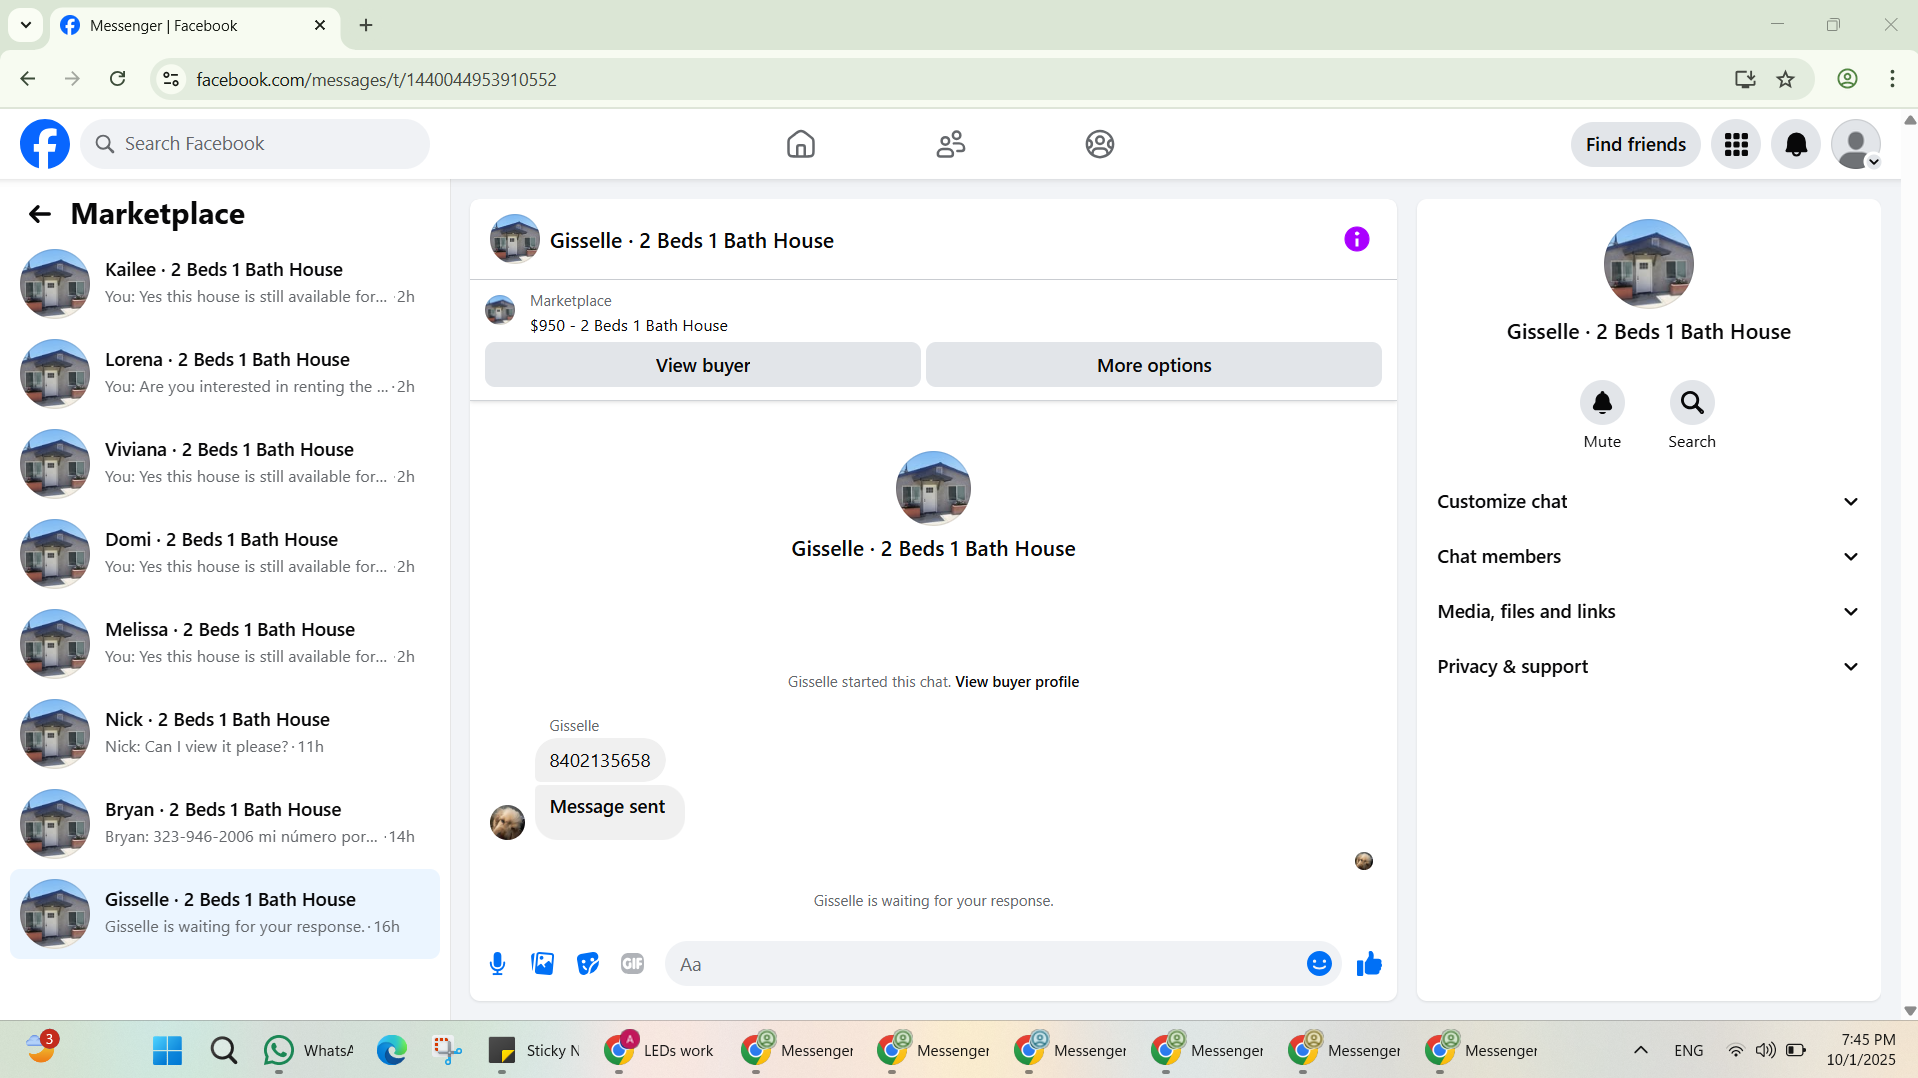
Task: Open Domi's conversation in the list
Action: pos(225,554)
